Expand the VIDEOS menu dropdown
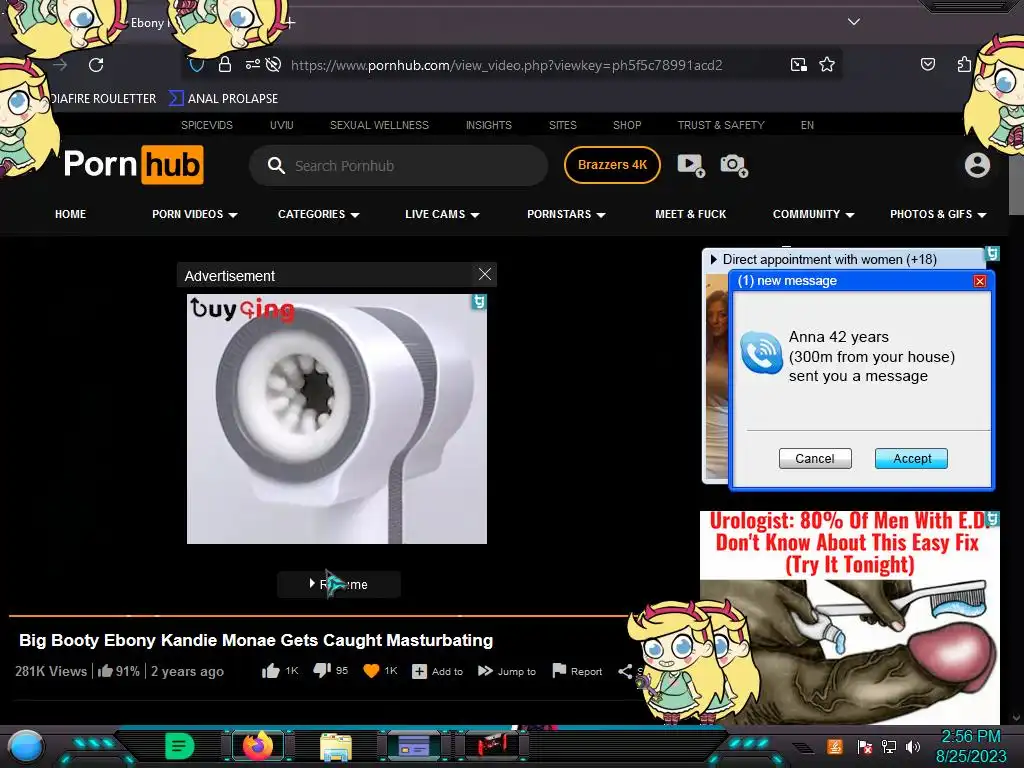This screenshot has width=1024, height=768. [x=195, y=214]
